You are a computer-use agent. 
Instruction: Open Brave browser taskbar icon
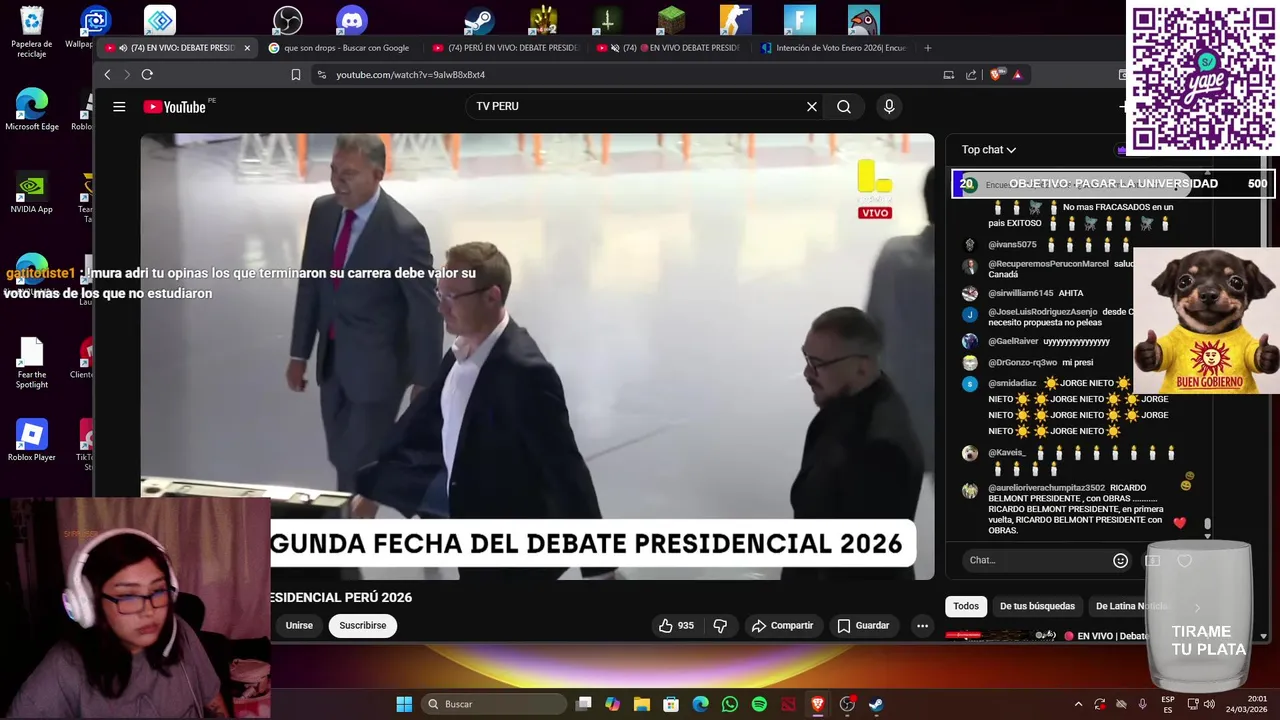[818, 704]
